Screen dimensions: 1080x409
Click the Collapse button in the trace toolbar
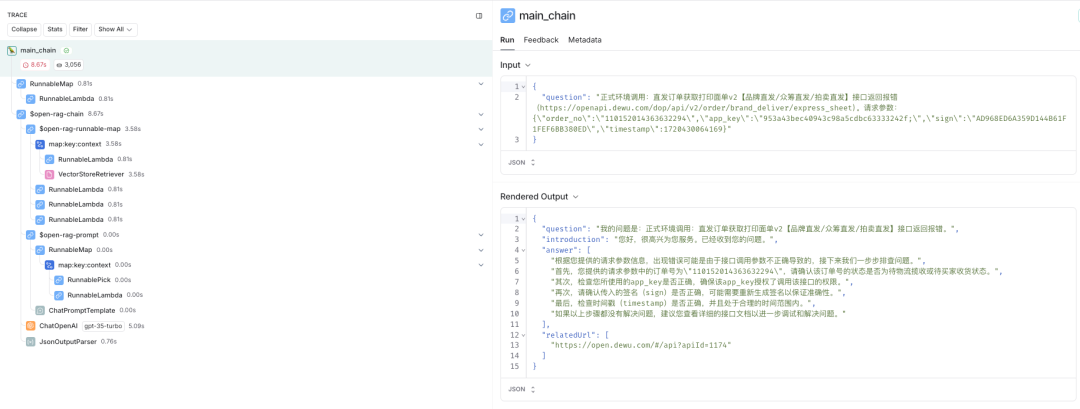(24, 30)
